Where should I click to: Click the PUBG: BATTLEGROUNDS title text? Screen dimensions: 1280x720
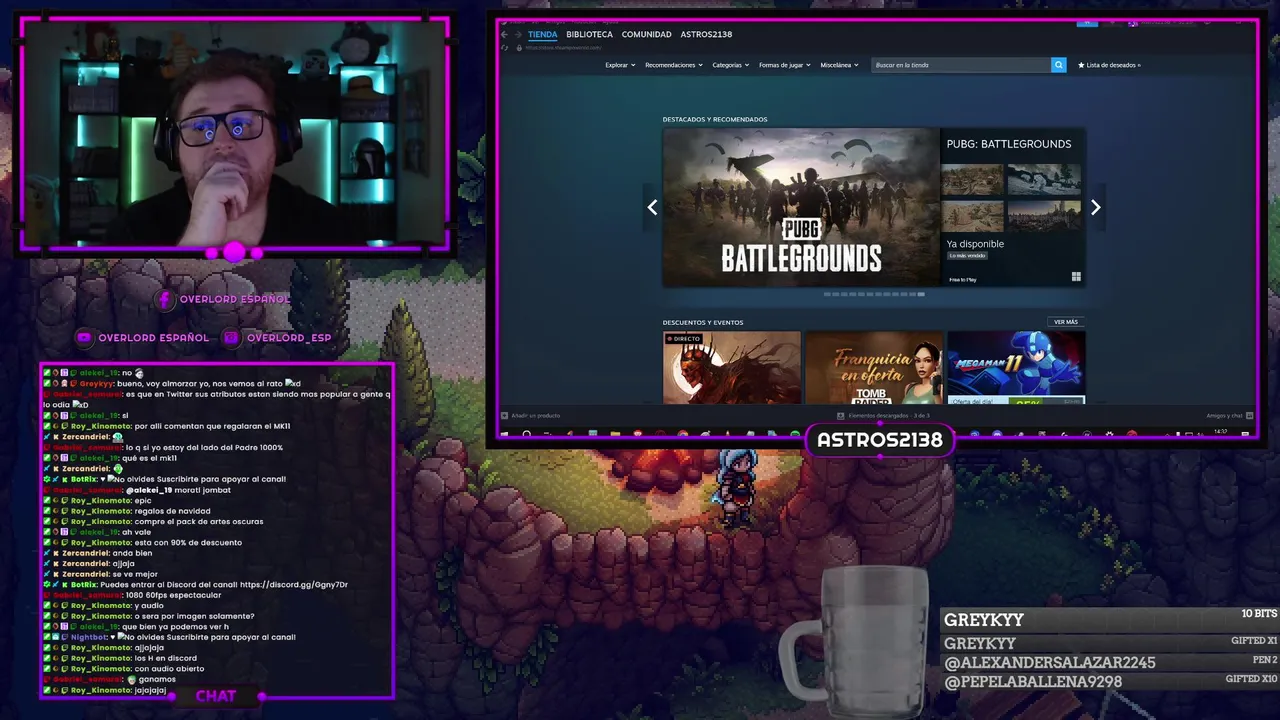(x=1009, y=144)
